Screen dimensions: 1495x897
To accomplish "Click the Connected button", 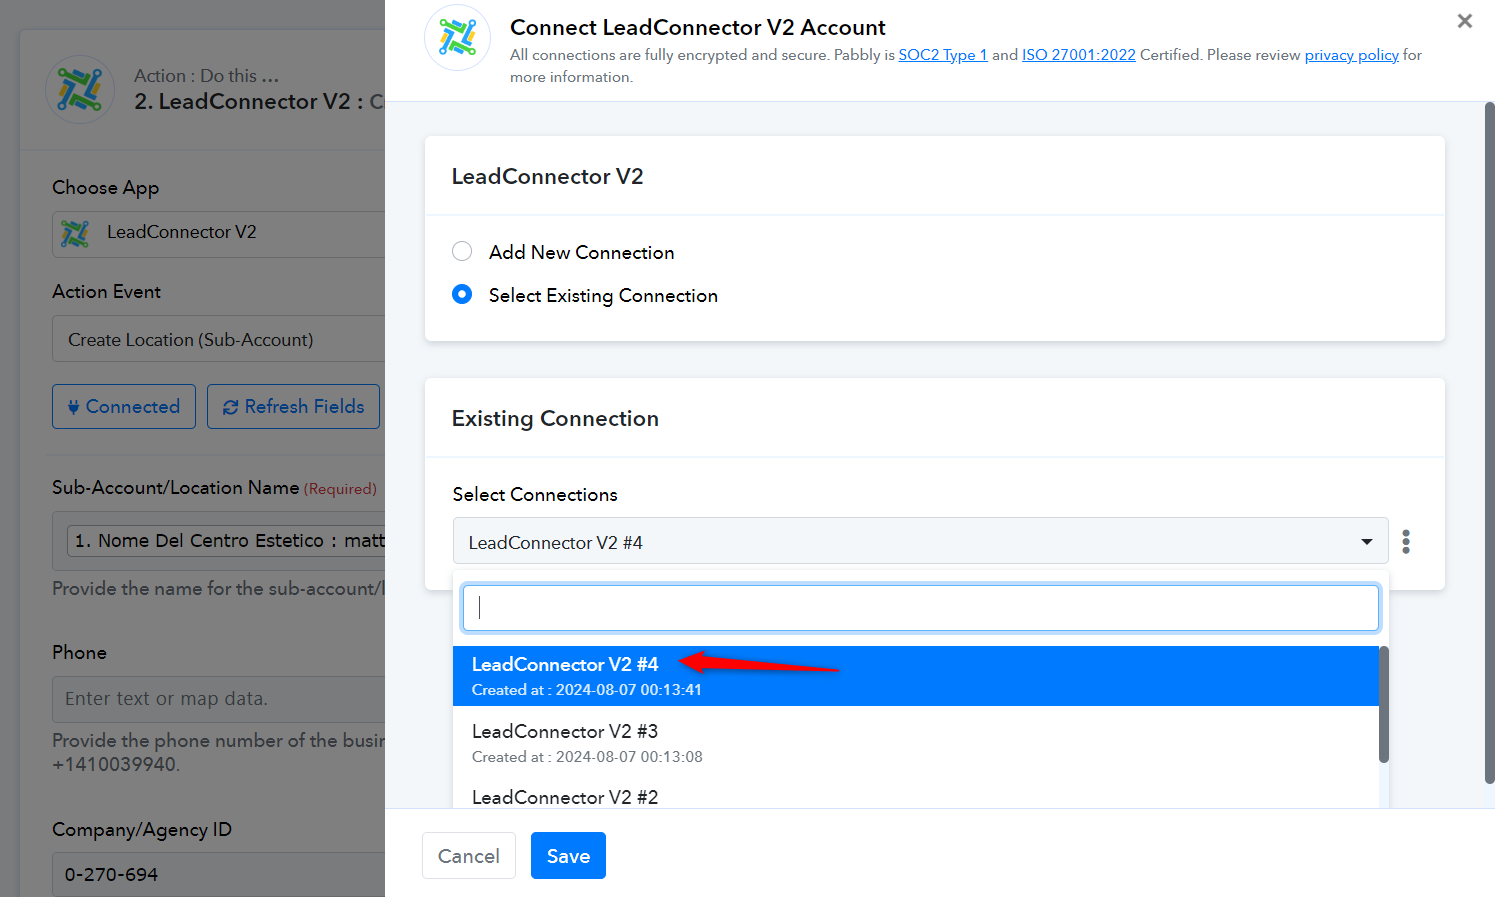I will (x=124, y=406).
